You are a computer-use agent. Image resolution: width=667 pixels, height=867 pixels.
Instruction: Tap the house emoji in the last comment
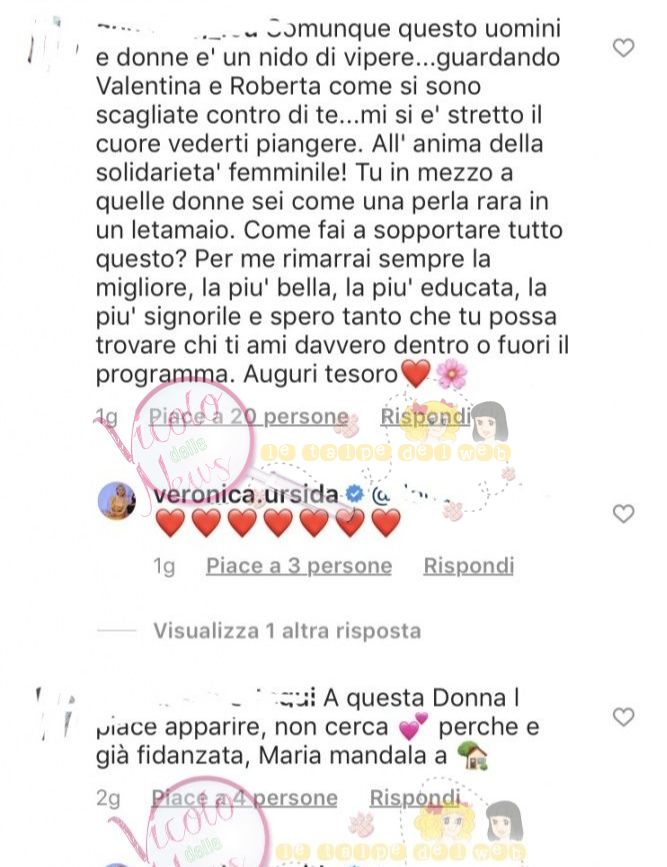point(472,756)
